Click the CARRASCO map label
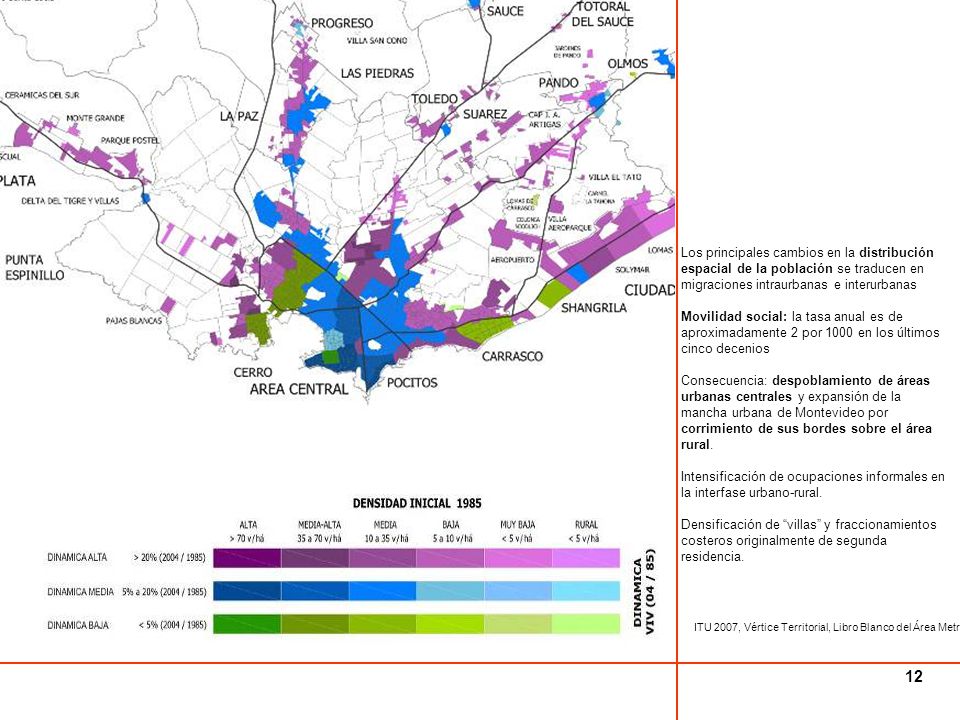Screen dimensions: 960x720 [512, 356]
